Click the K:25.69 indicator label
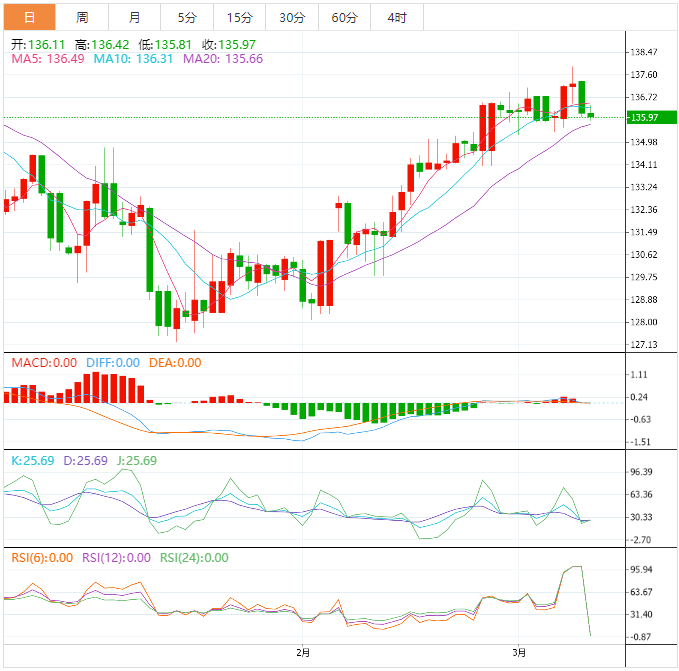Viewport: 679px width, 671px height. [33, 461]
